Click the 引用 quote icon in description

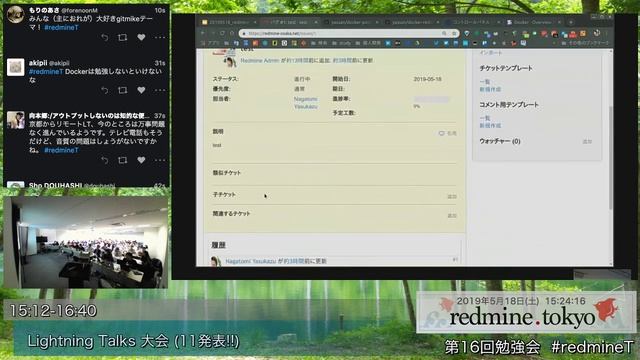447,133
